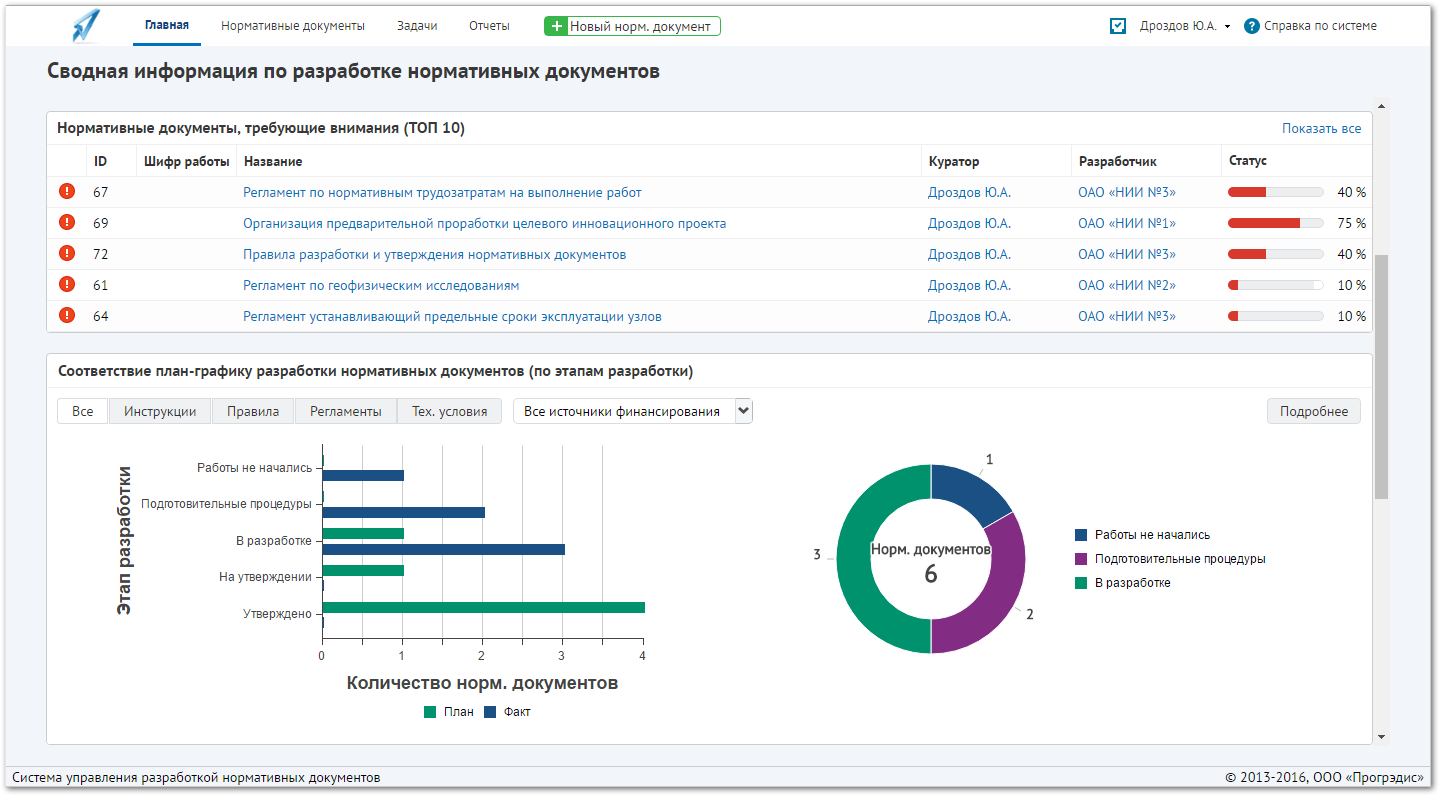Switch to the Отчеты menu
Screen dimensions: 1440x796
[x=489, y=26]
